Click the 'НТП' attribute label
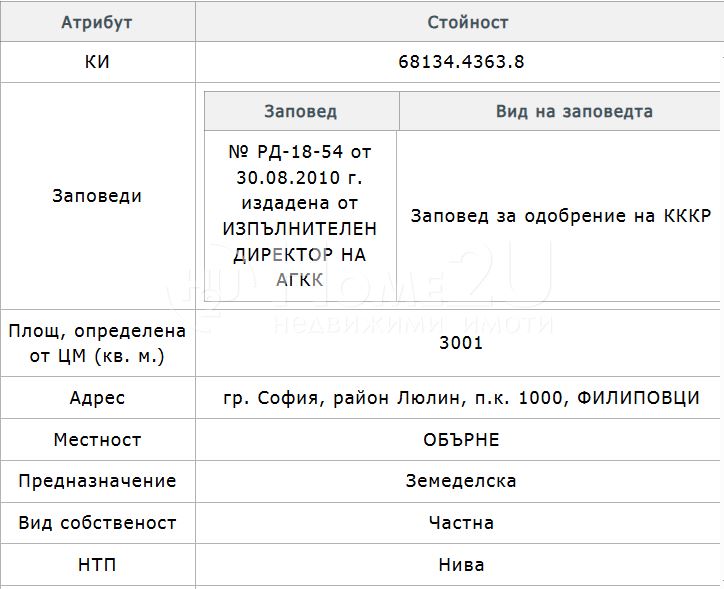This screenshot has height=589, width=724. click(97, 565)
